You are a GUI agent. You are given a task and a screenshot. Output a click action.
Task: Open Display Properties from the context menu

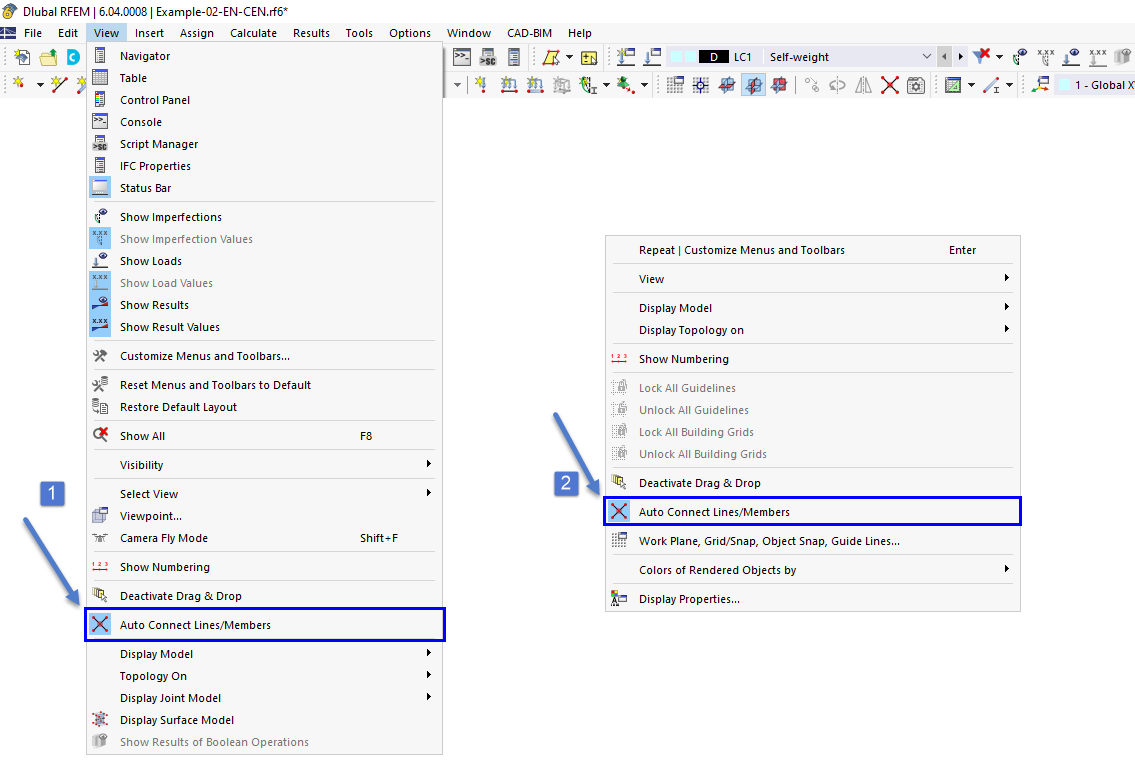pos(690,598)
